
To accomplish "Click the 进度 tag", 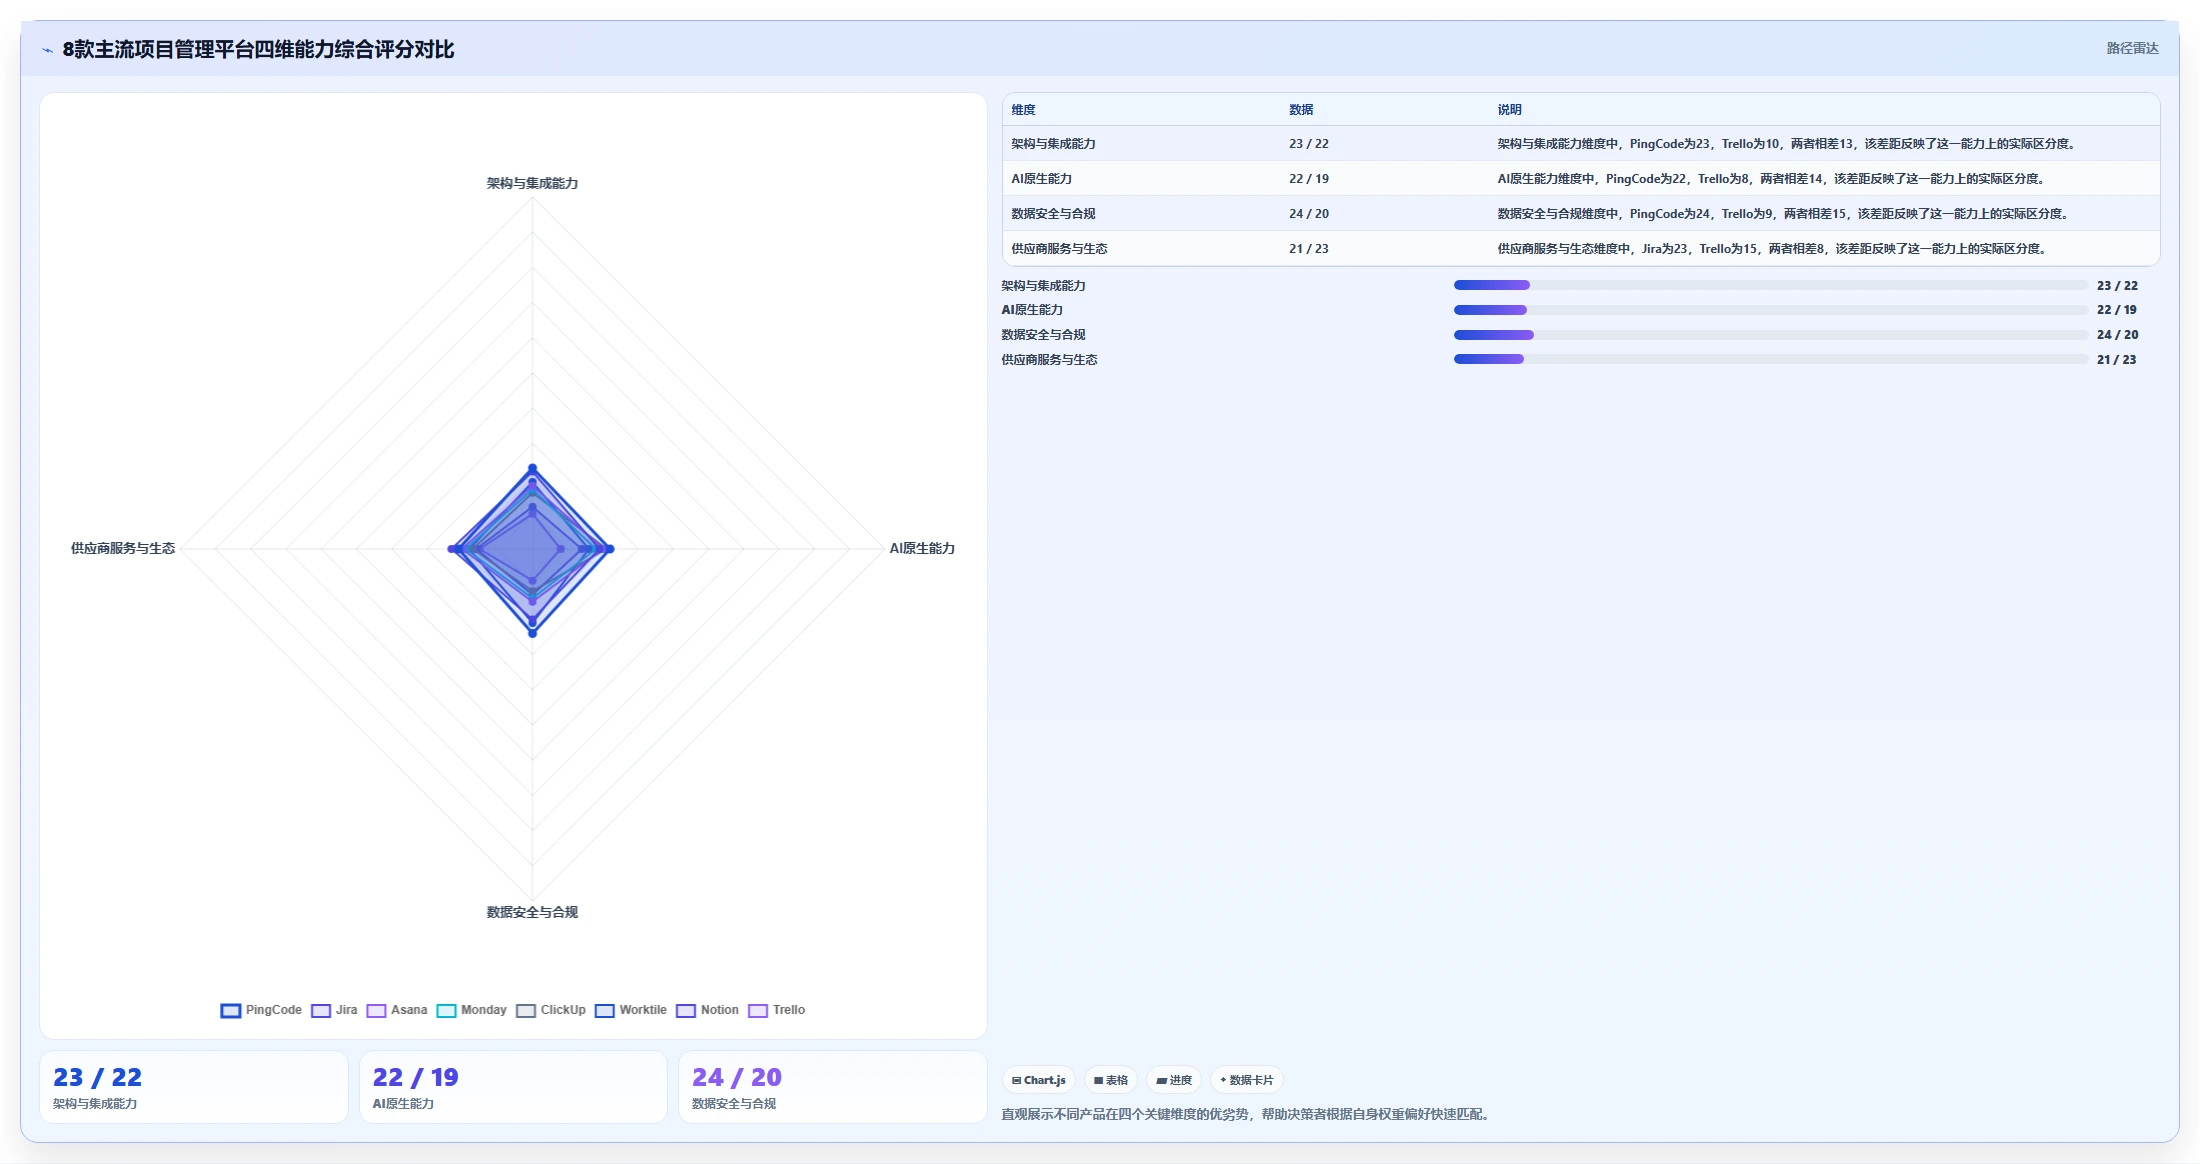I will click(x=1174, y=1080).
